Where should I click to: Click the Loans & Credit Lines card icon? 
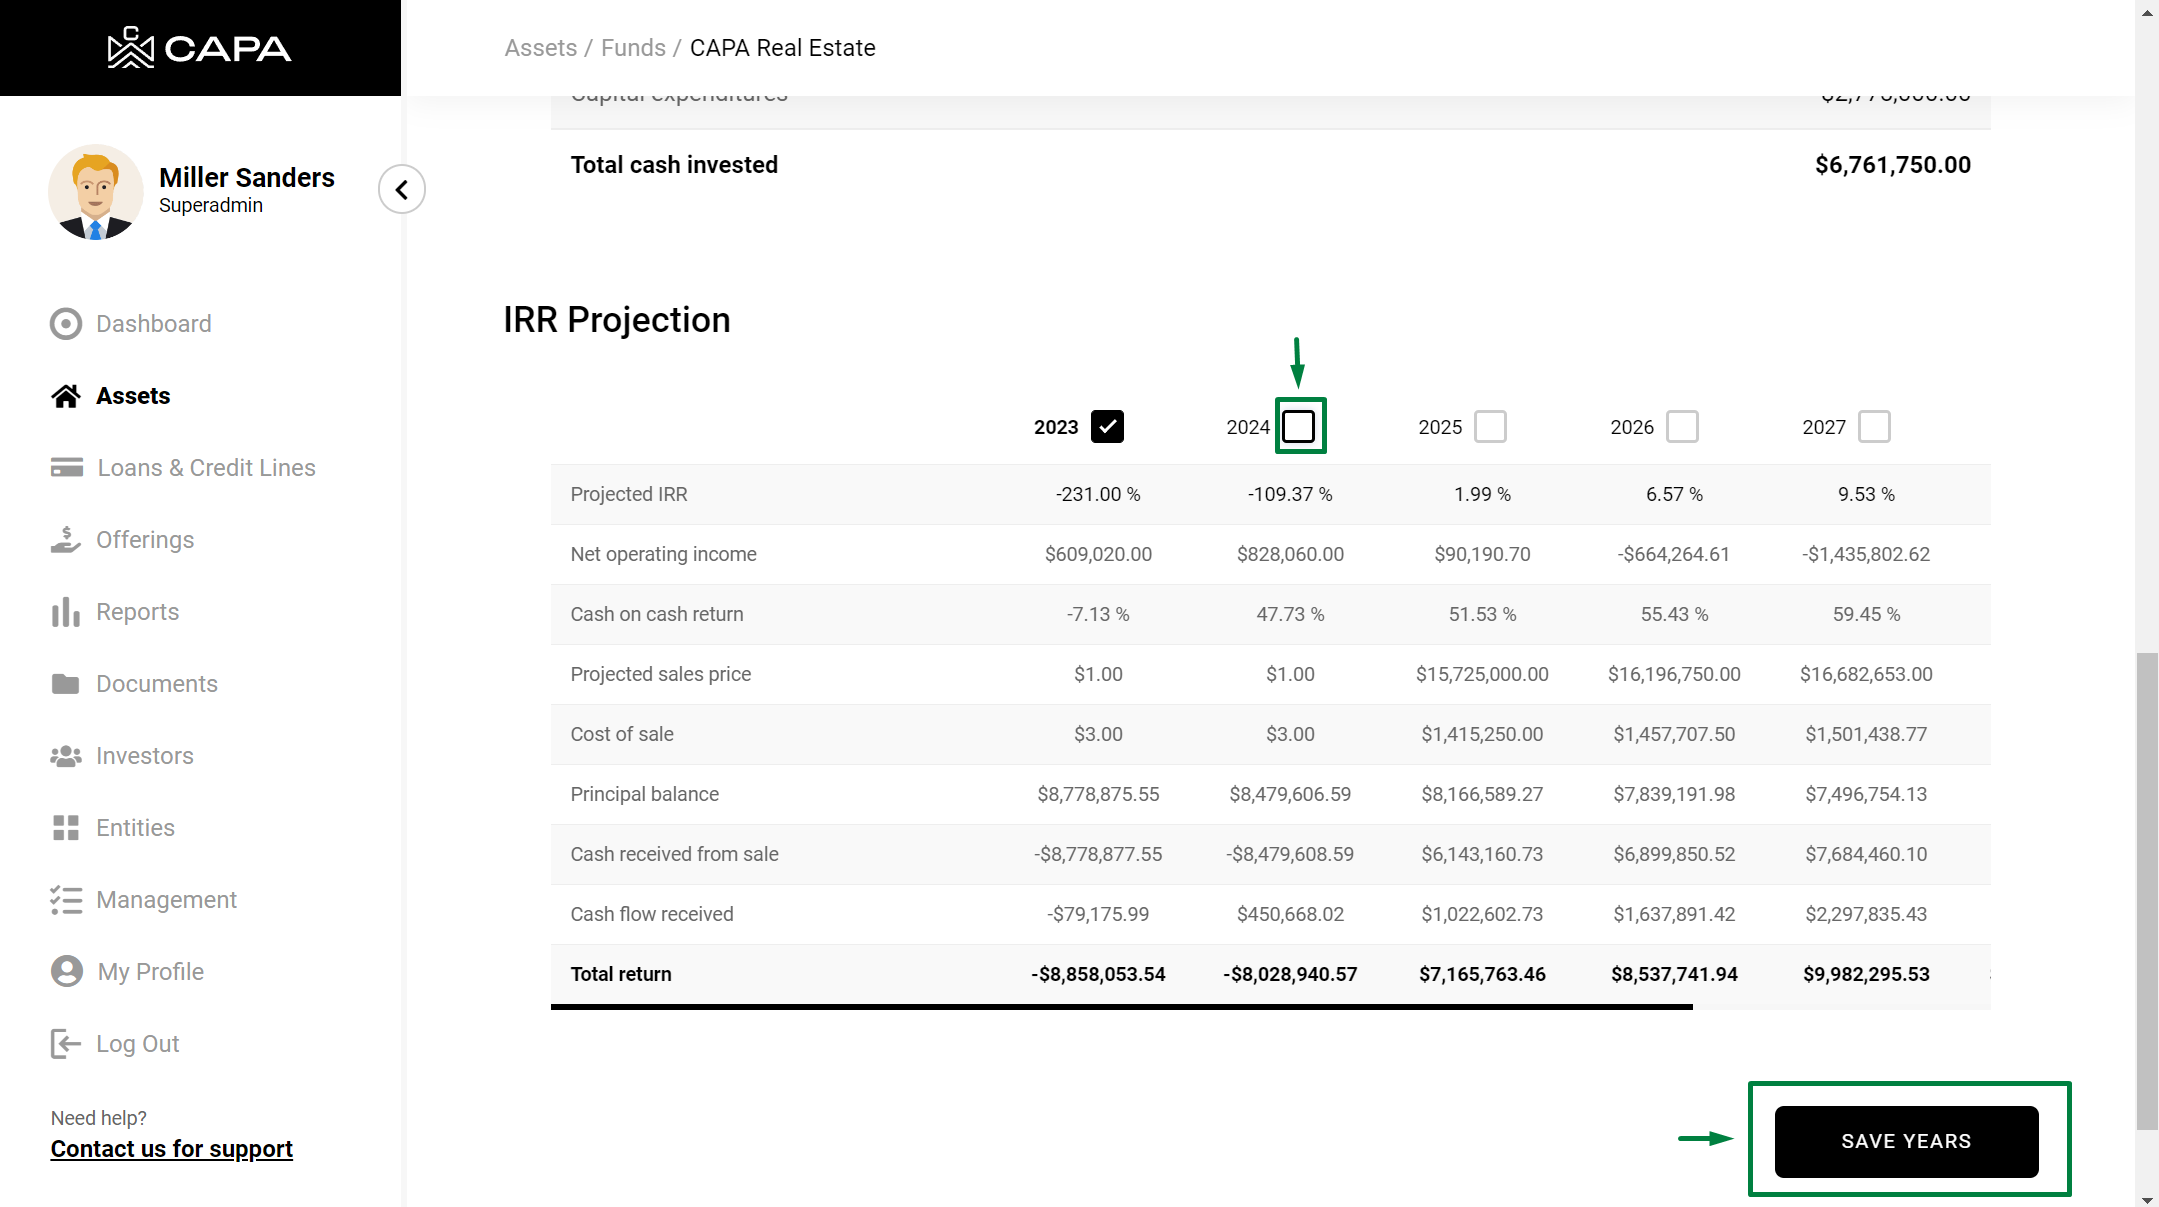tap(67, 468)
